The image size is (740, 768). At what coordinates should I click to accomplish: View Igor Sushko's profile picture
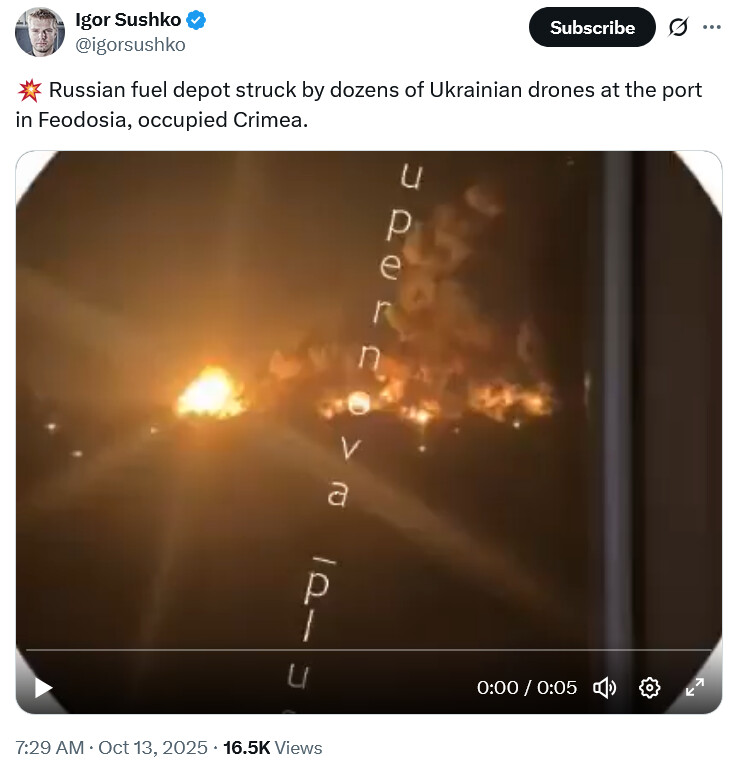coord(40,32)
